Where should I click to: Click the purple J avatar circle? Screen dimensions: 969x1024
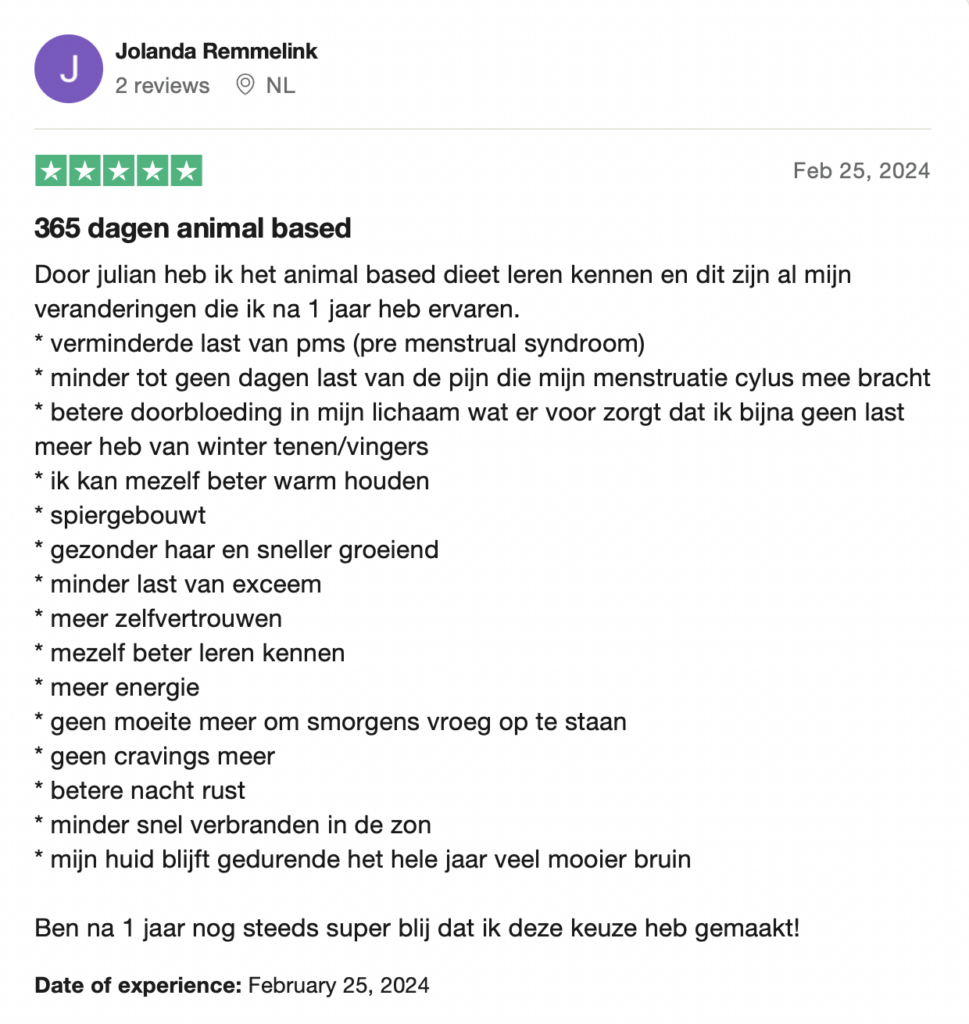pyautogui.click(x=68, y=69)
